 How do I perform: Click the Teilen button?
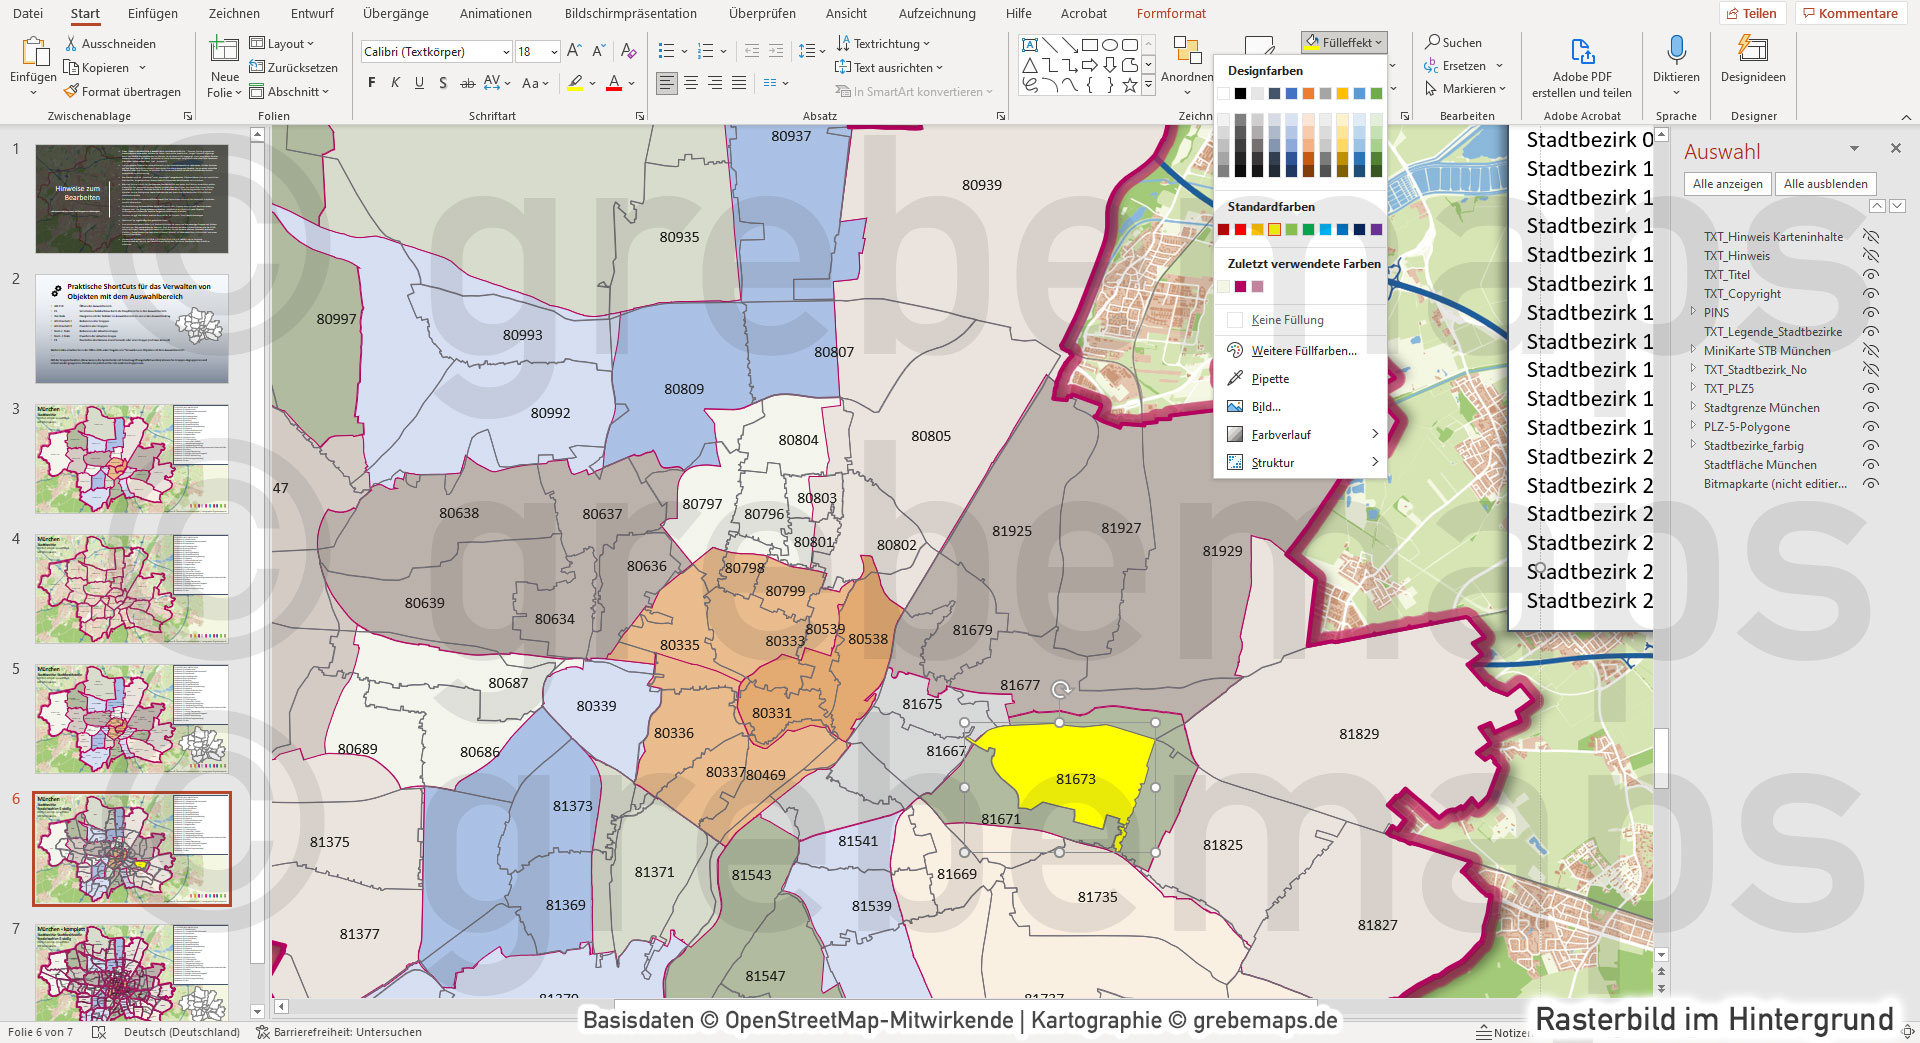(1755, 13)
